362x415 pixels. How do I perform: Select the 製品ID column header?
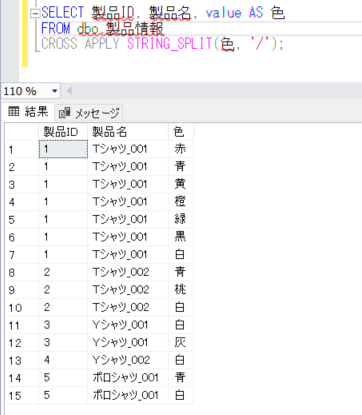(63, 132)
